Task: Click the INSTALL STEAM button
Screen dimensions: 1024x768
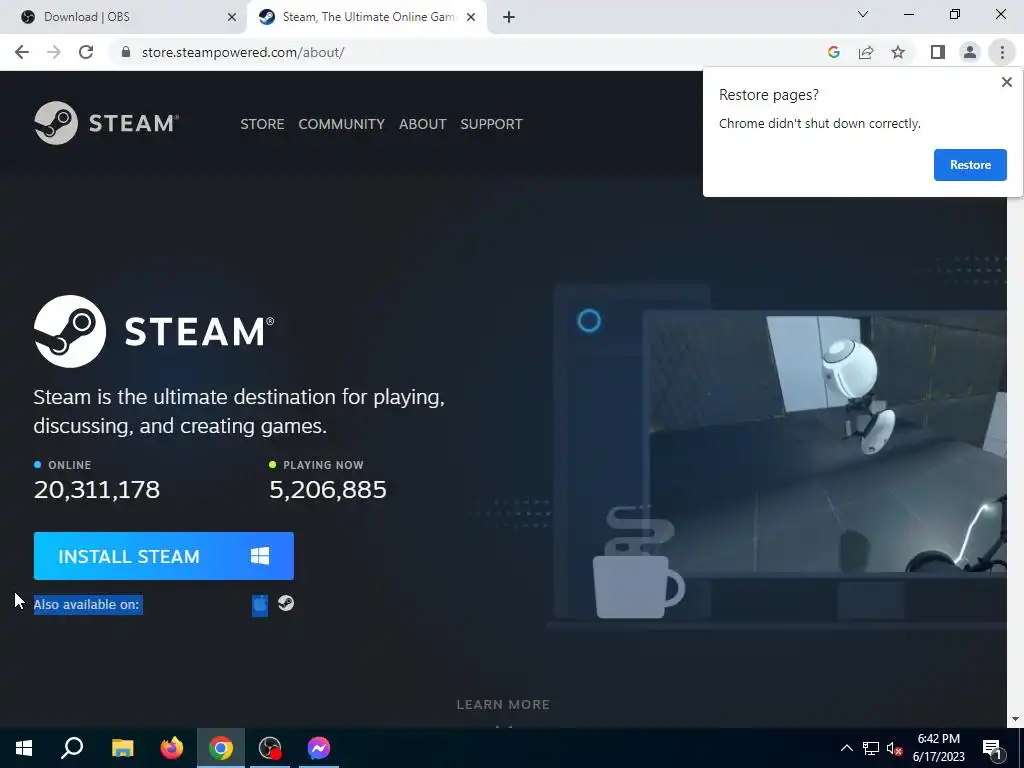Action: pyautogui.click(x=163, y=556)
